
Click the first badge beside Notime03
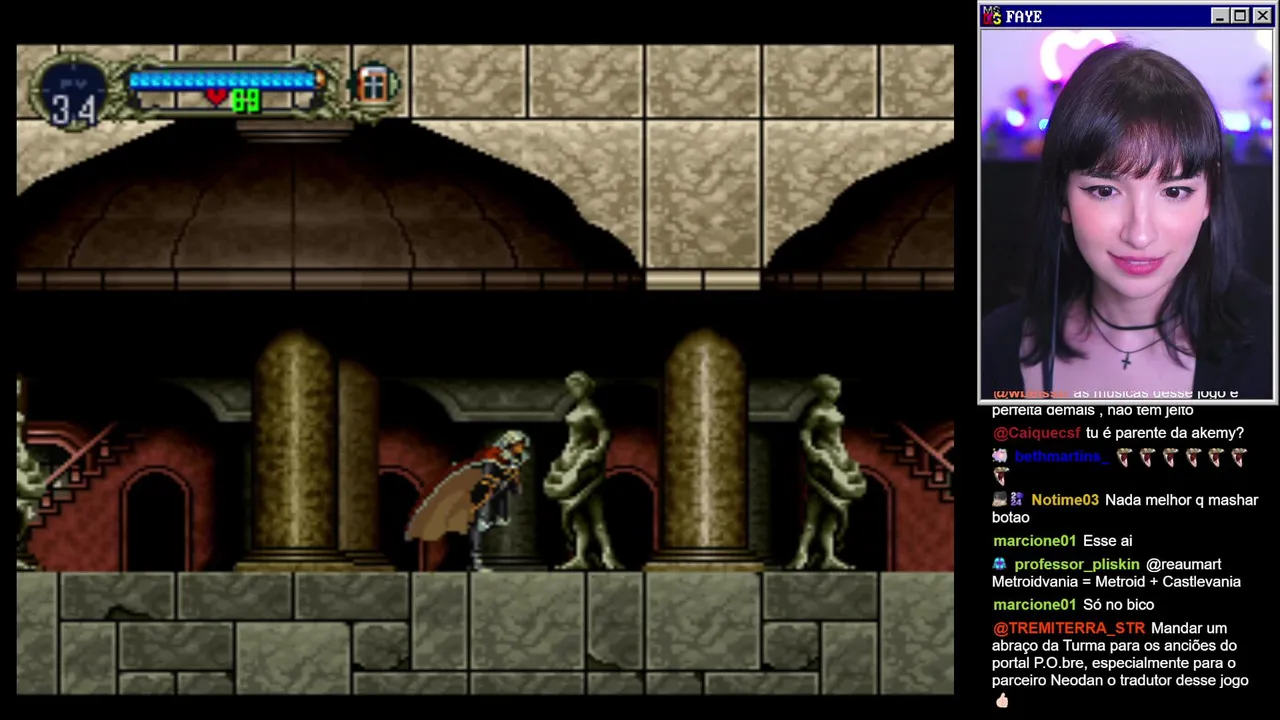pyautogui.click(x=999, y=500)
